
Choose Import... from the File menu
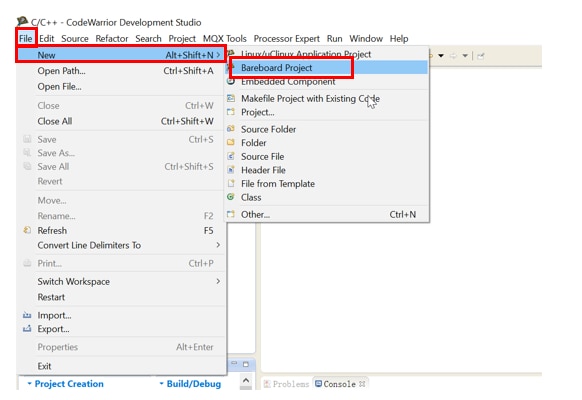[121, 315]
